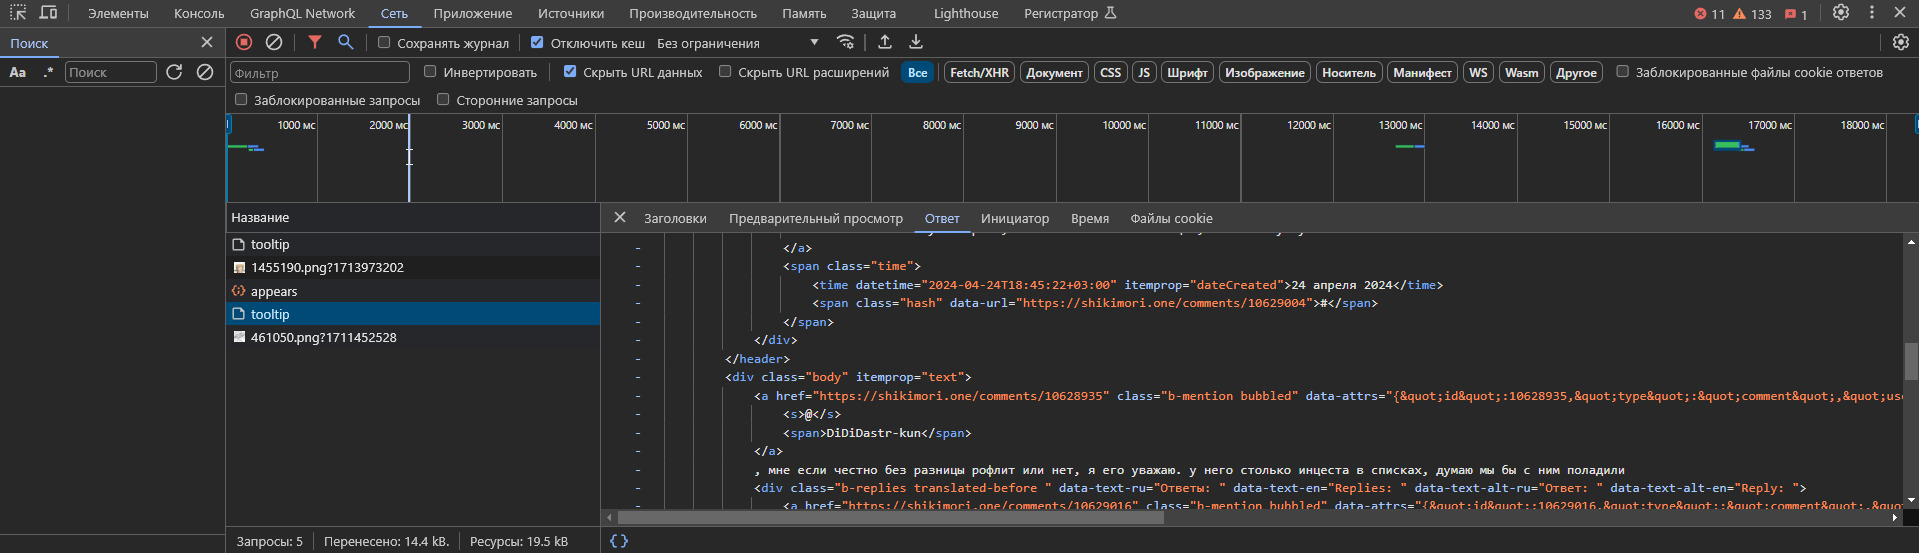Filter requests by Fetch/XHR

tap(979, 72)
